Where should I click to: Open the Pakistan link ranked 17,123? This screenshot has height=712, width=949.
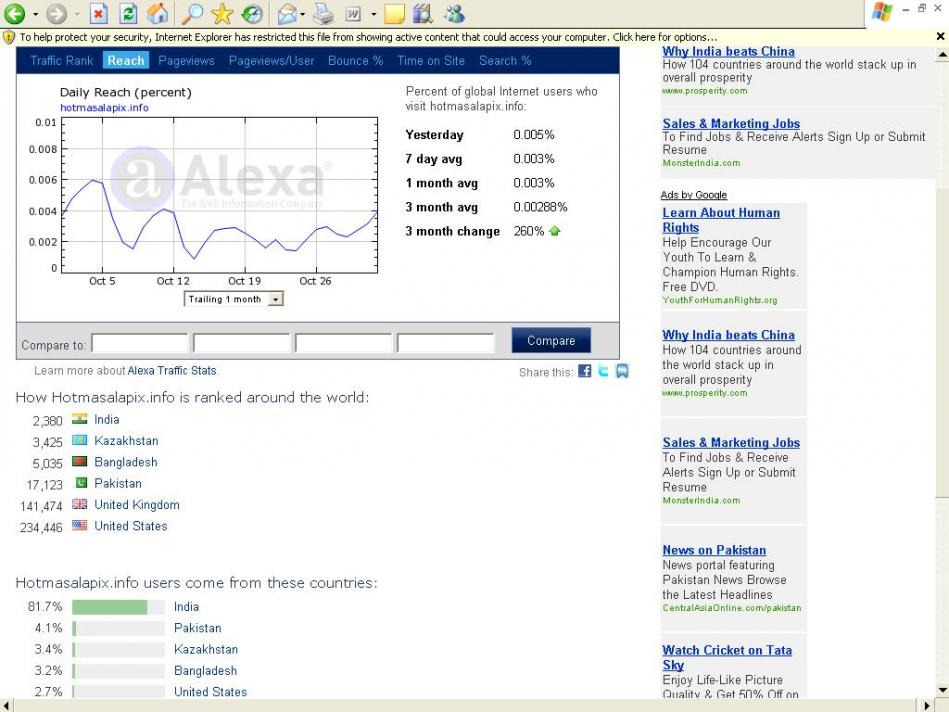click(x=117, y=483)
